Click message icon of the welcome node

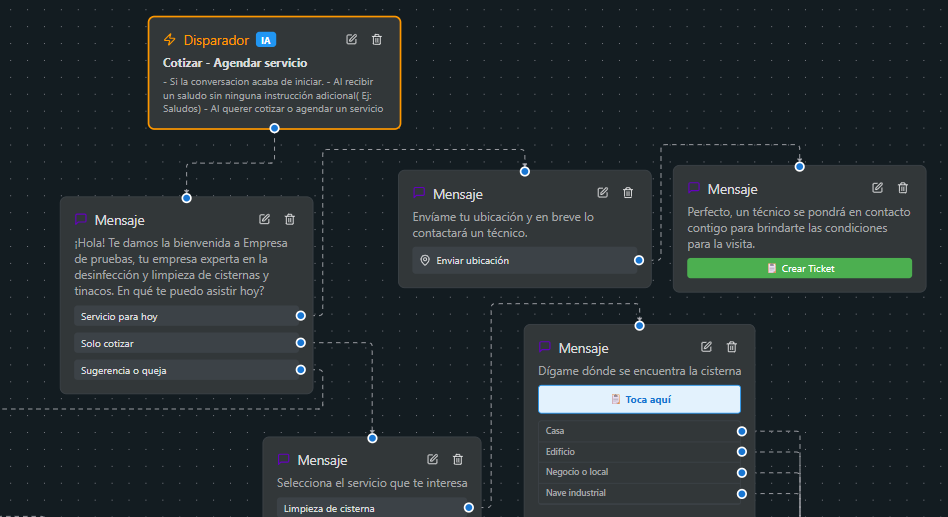80,219
